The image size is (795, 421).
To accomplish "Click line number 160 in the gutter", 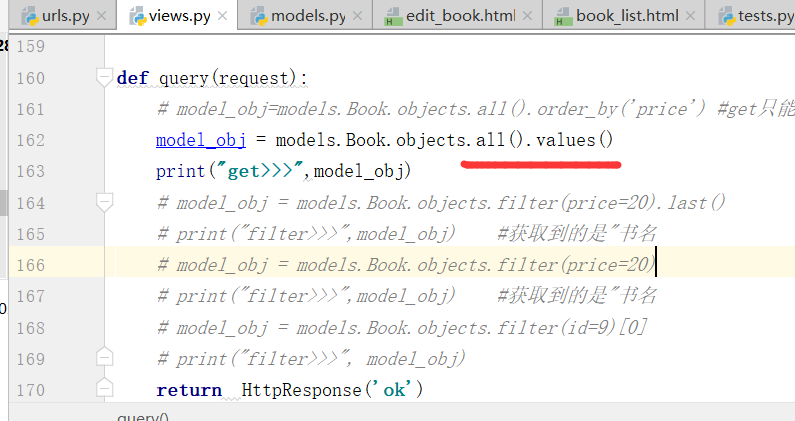I will 30,78.
